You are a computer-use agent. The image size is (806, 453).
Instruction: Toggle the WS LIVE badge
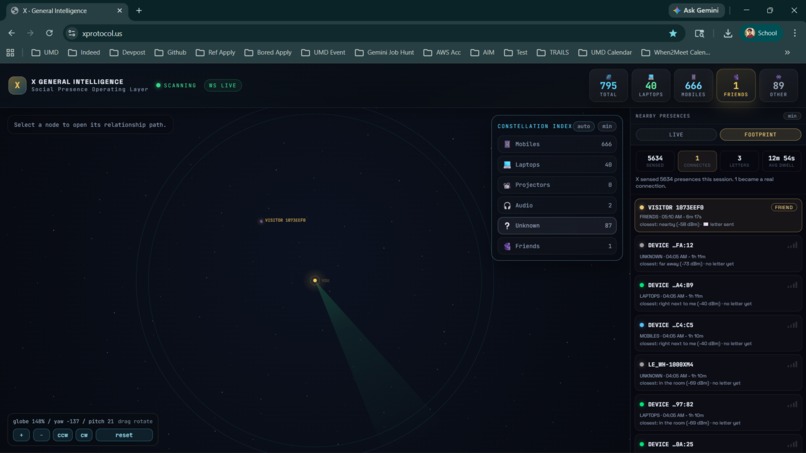pyautogui.click(x=223, y=85)
